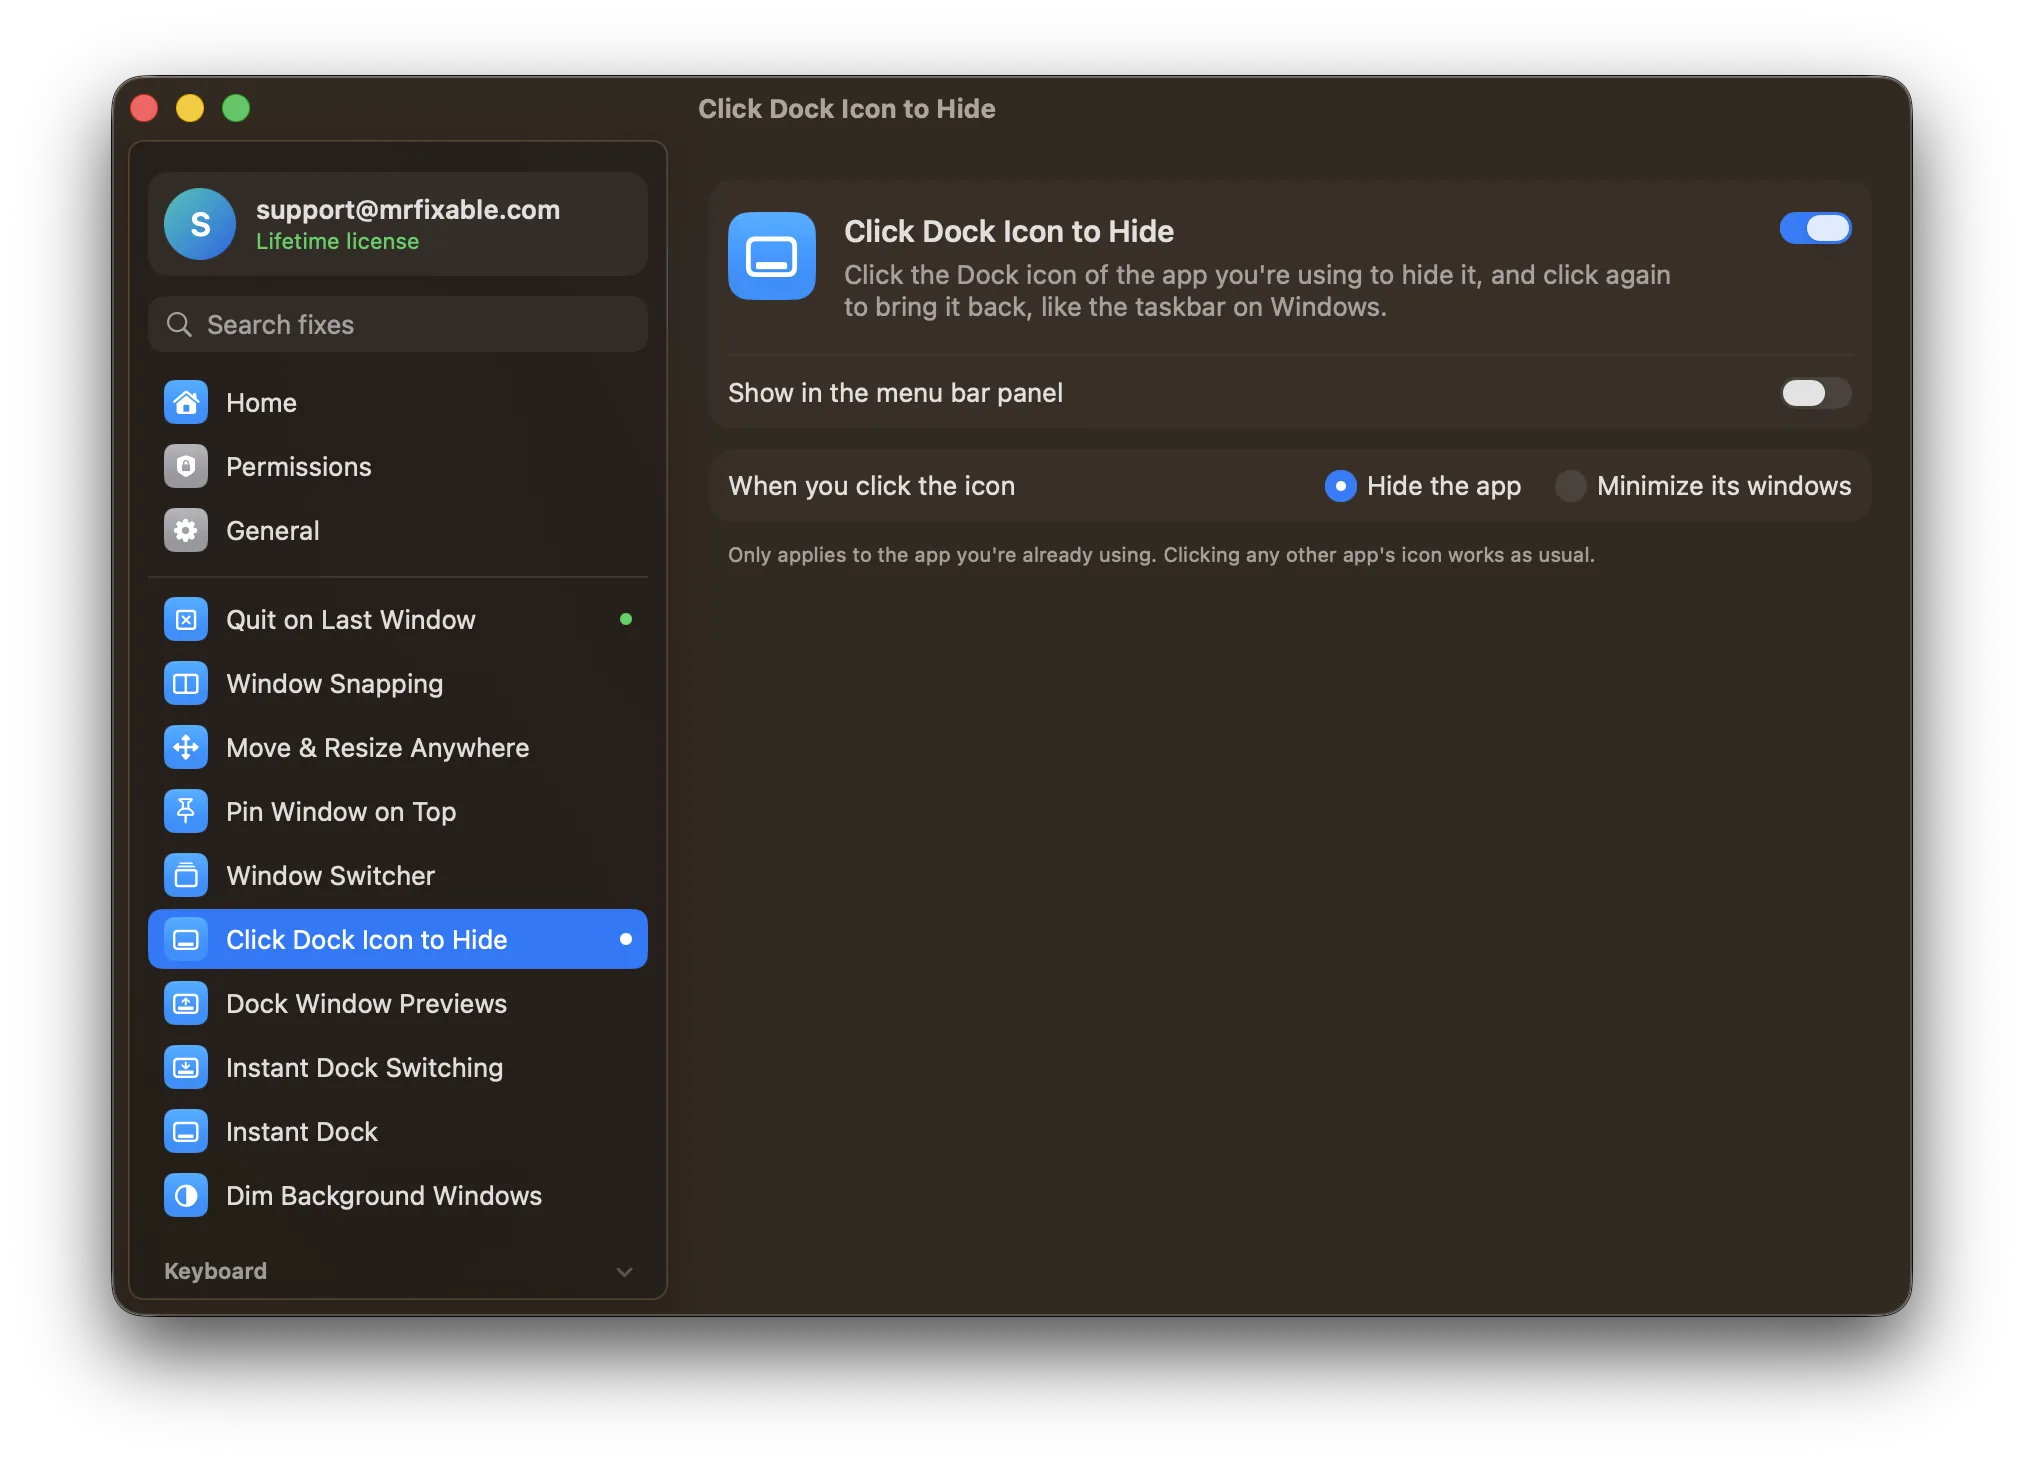Open support@mrfixable.com account card

click(x=398, y=224)
